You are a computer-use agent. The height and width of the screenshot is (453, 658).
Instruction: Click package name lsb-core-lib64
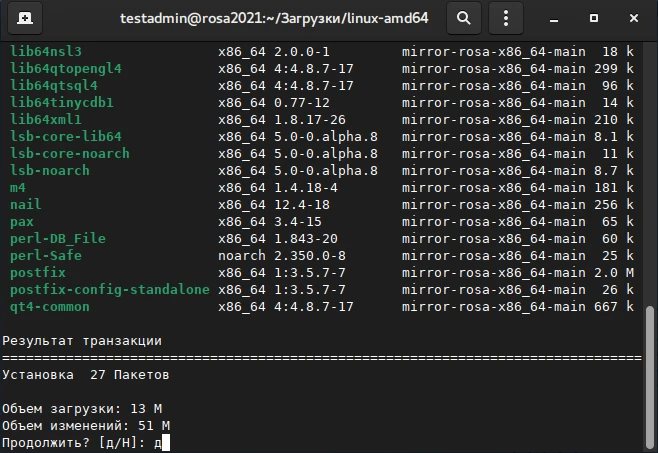(x=66, y=136)
